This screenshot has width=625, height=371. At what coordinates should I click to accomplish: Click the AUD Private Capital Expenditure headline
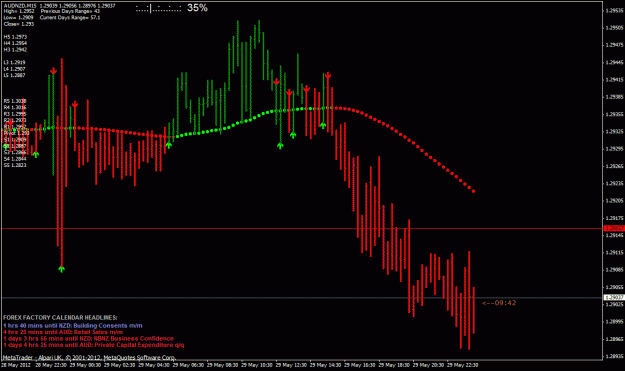click(94, 345)
